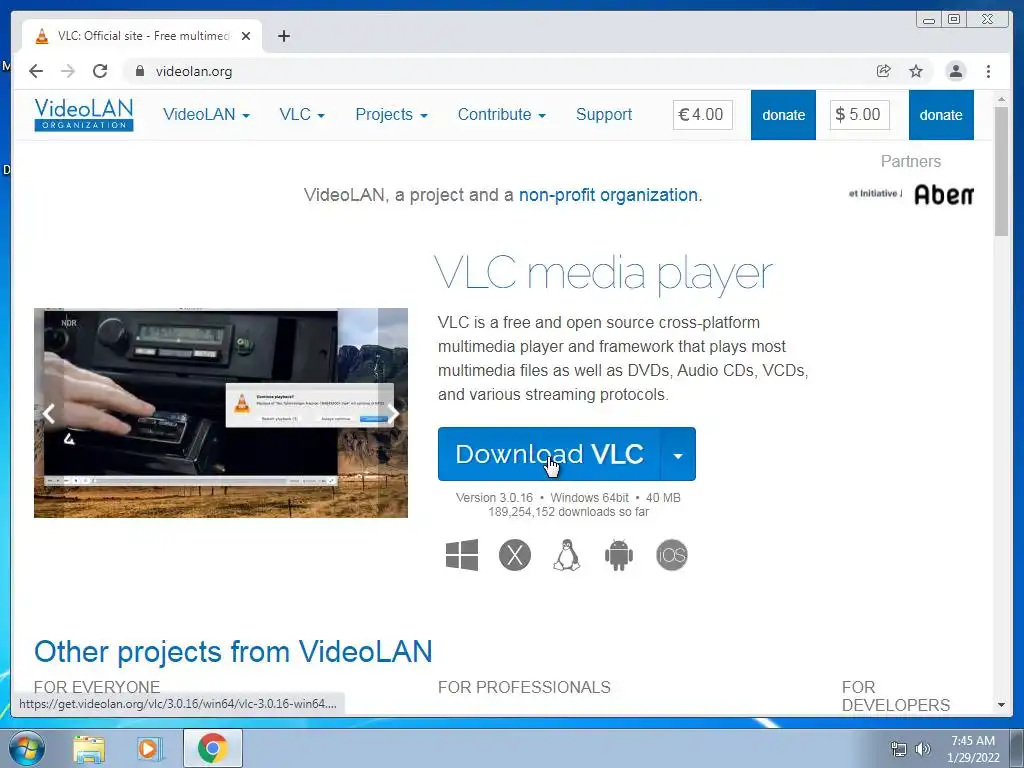The height and width of the screenshot is (768, 1024).
Task: Expand the Contribute navigation dropdown
Action: pos(502,115)
